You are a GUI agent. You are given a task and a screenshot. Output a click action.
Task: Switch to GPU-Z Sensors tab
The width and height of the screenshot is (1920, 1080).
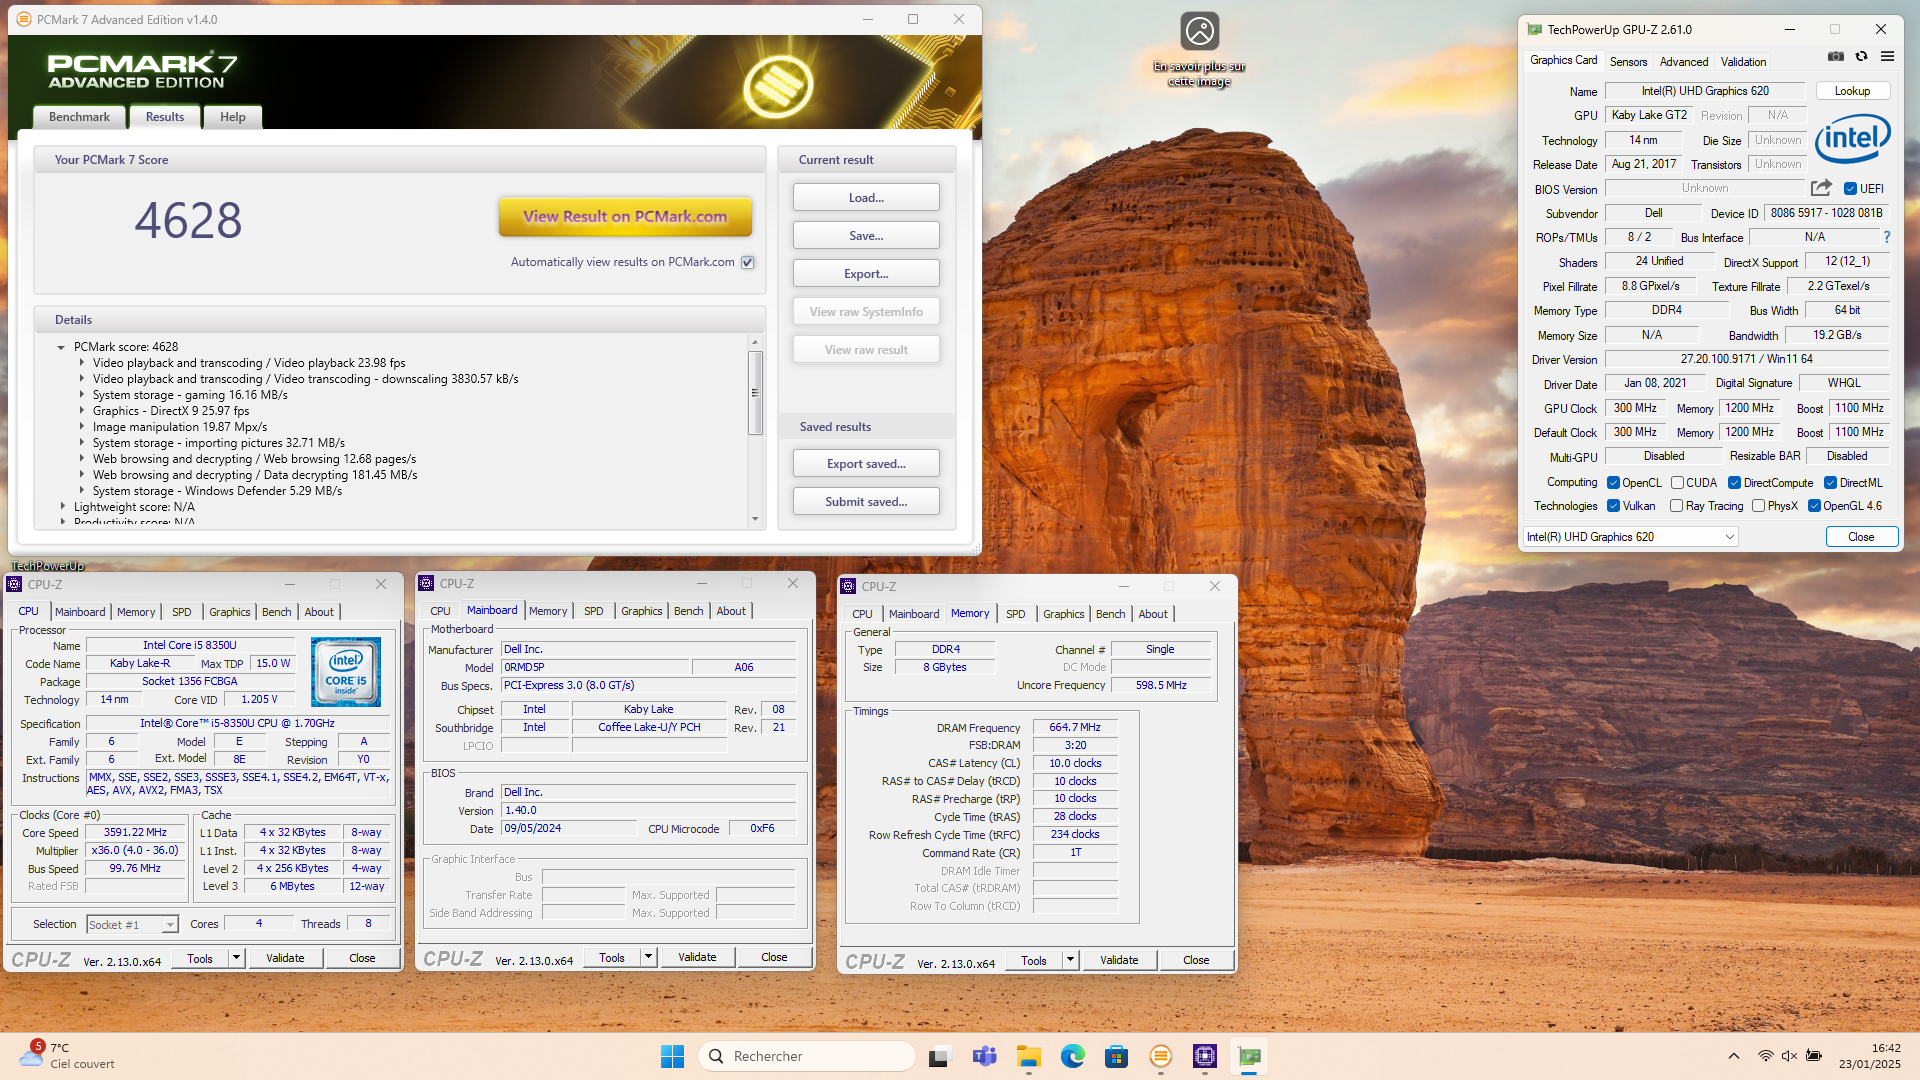[1628, 62]
